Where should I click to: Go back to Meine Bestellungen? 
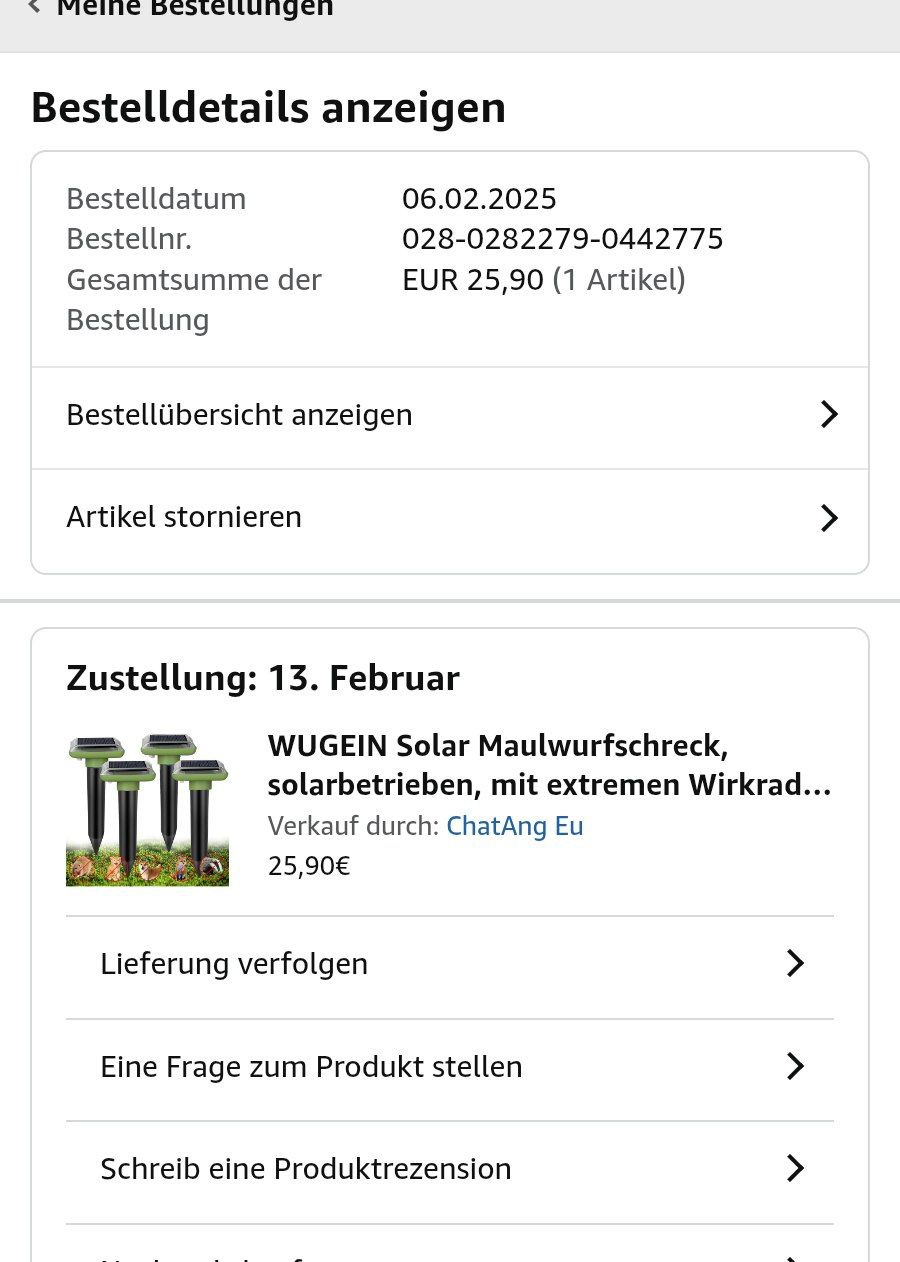194,8
